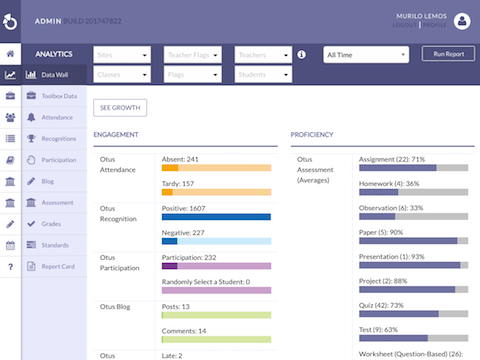Open the Teachers dropdown
This screenshot has height=360, width=480.
tap(263, 55)
